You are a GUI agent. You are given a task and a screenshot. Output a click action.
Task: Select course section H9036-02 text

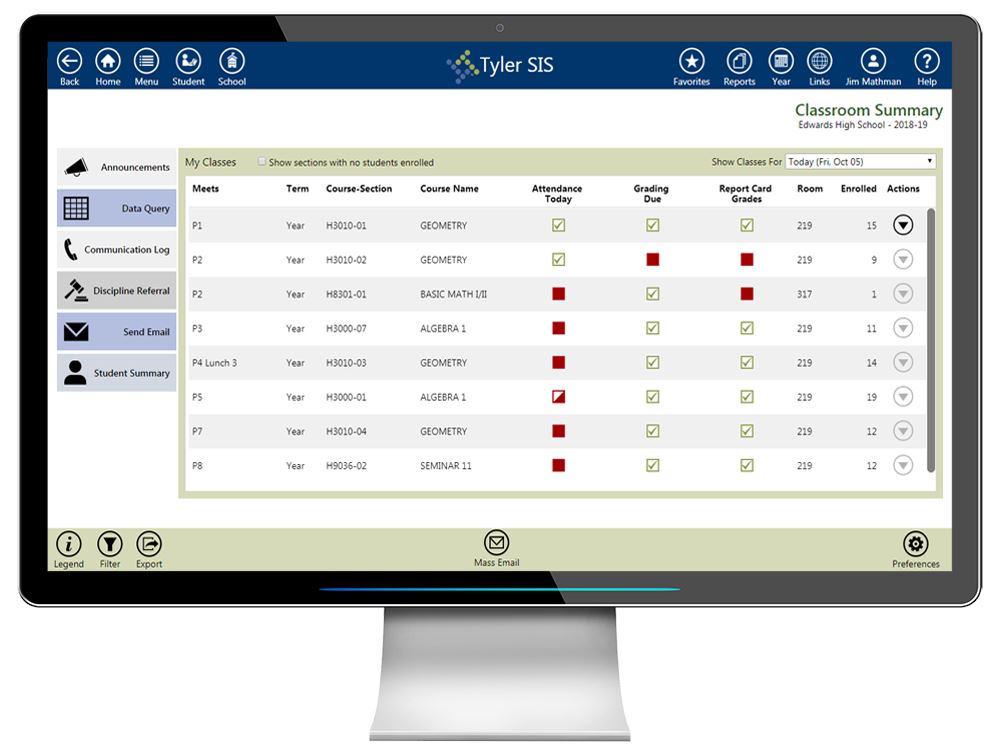click(x=346, y=466)
